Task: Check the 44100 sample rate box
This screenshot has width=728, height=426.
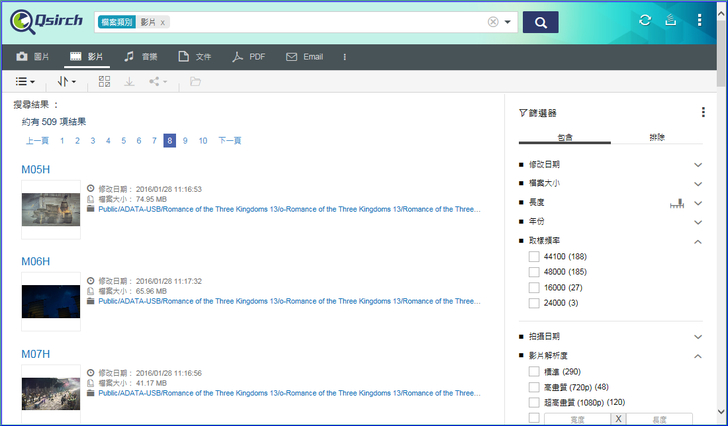Action: pyautogui.click(x=534, y=257)
